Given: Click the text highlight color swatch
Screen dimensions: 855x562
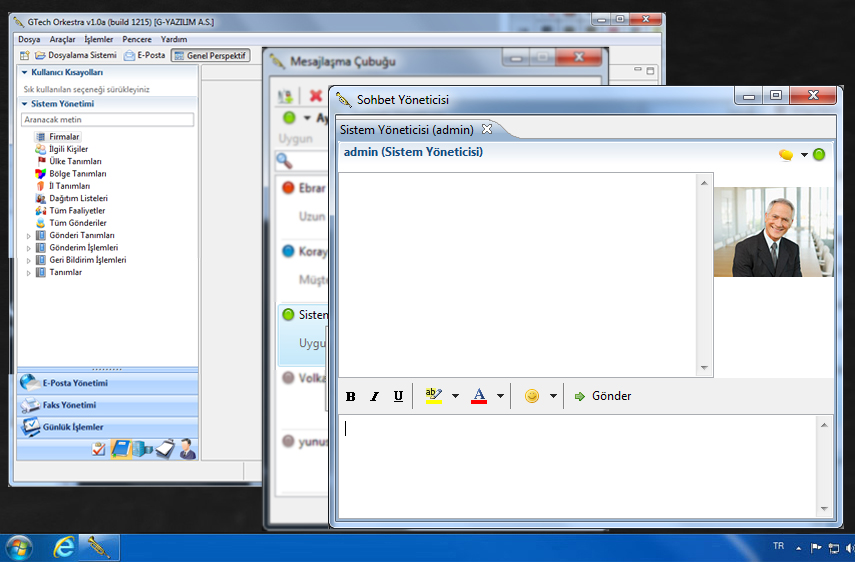Looking at the screenshot, I should click(x=433, y=396).
